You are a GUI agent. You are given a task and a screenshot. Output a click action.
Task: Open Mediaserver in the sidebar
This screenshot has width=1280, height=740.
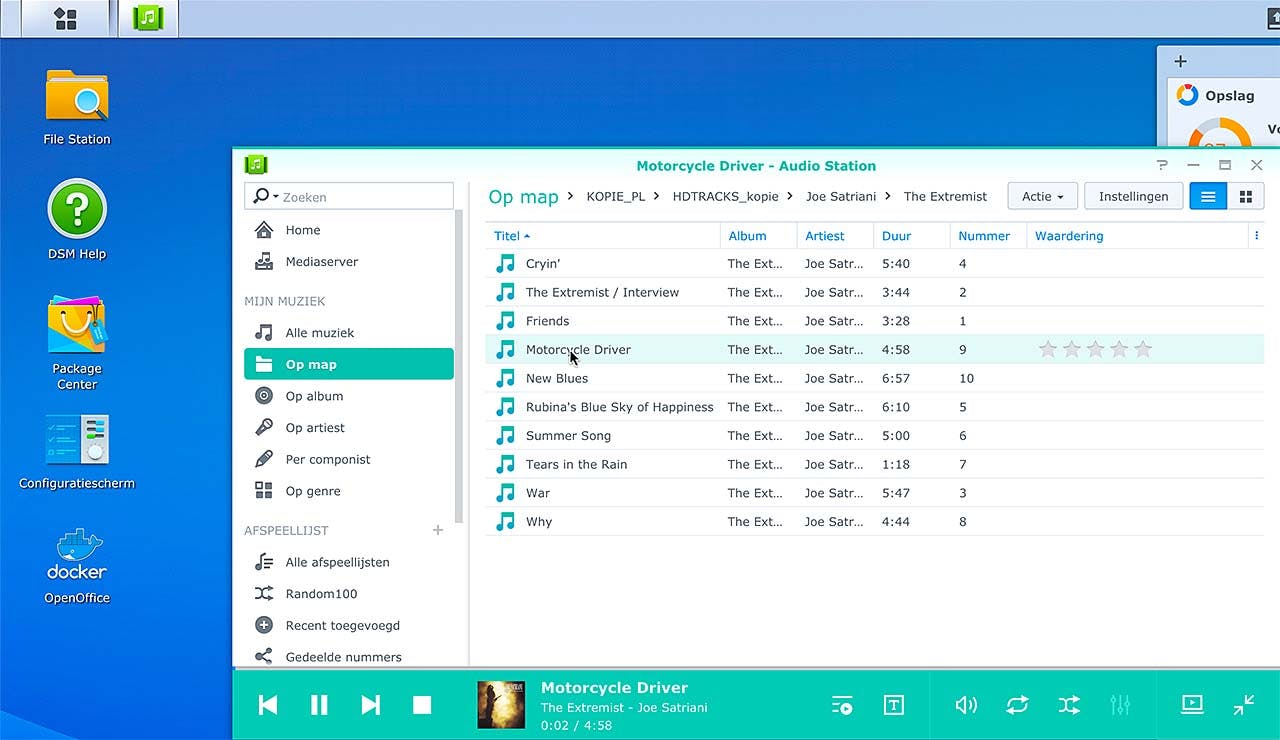coord(349,262)
